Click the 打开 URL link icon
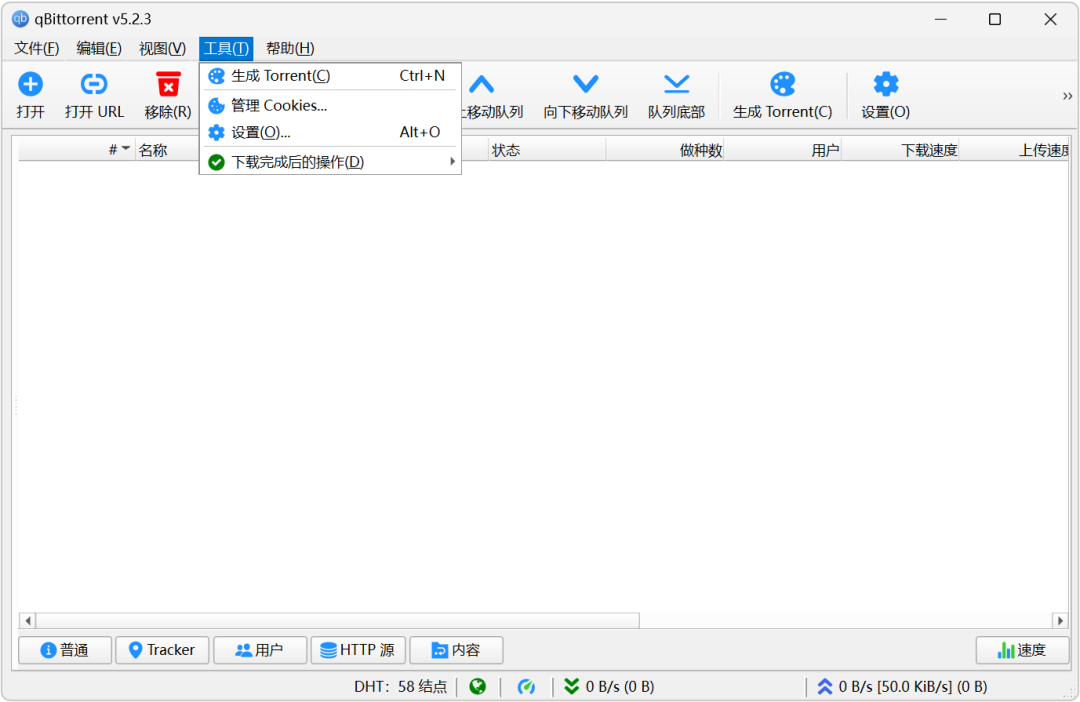 tap(94, 85)
